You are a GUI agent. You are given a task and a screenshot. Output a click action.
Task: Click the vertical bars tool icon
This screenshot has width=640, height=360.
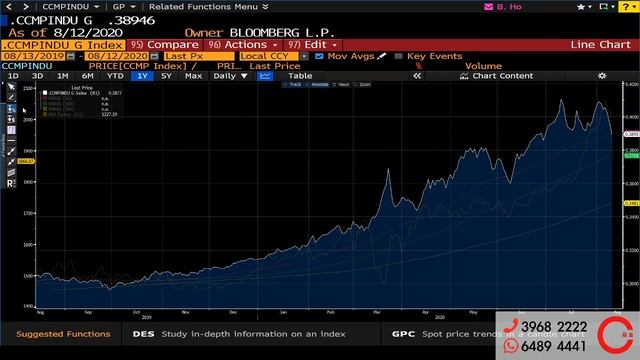coord(11,130)
